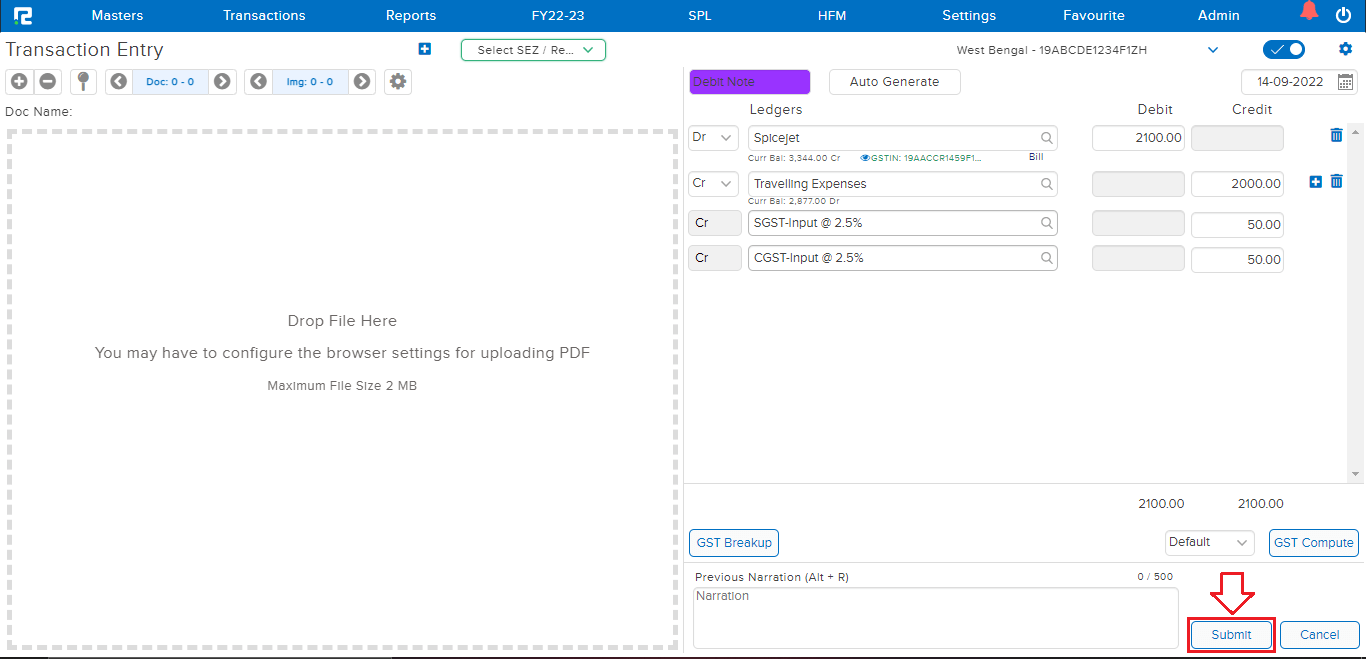
Task: Click the power logout icon
Action: [1343, 15]
